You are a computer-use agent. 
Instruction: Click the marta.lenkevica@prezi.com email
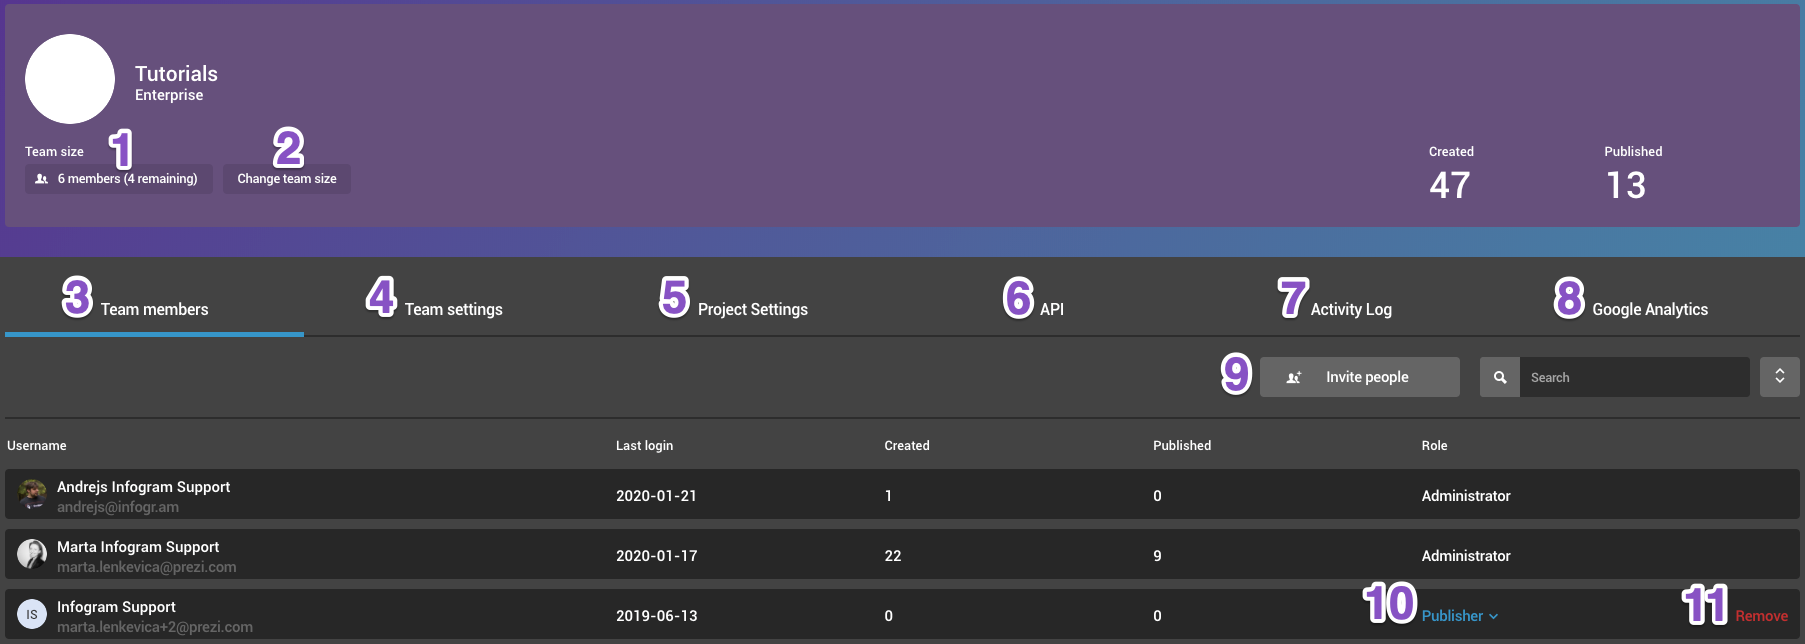[147, 567]
